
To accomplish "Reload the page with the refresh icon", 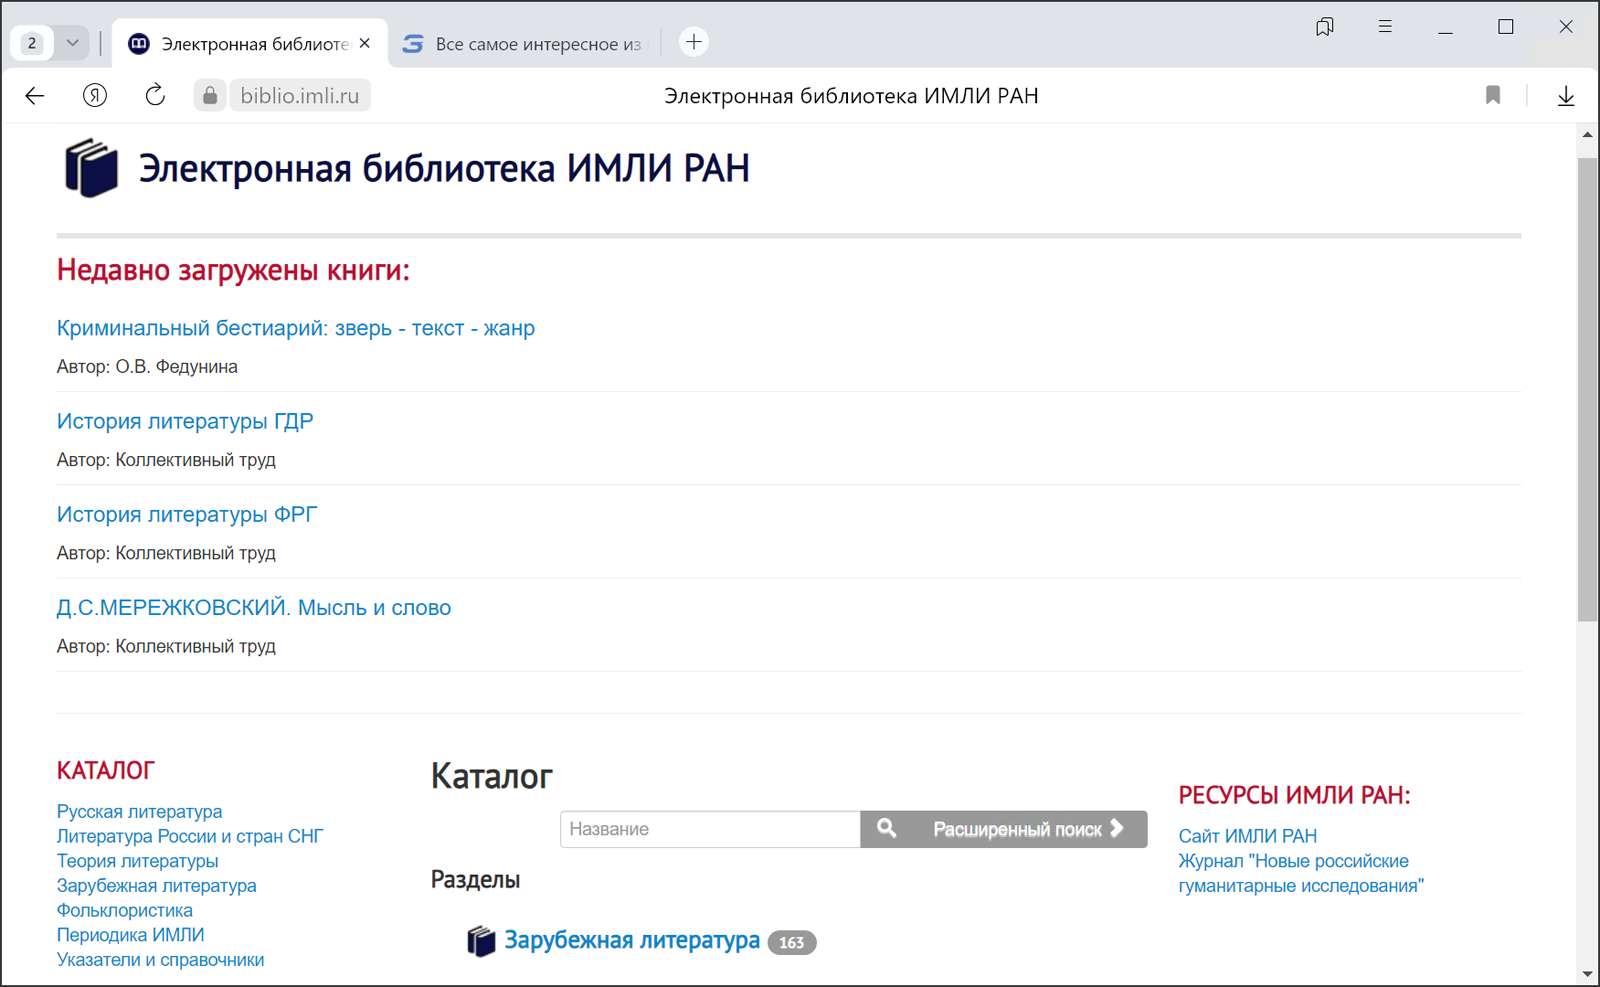I will (155, 96).
